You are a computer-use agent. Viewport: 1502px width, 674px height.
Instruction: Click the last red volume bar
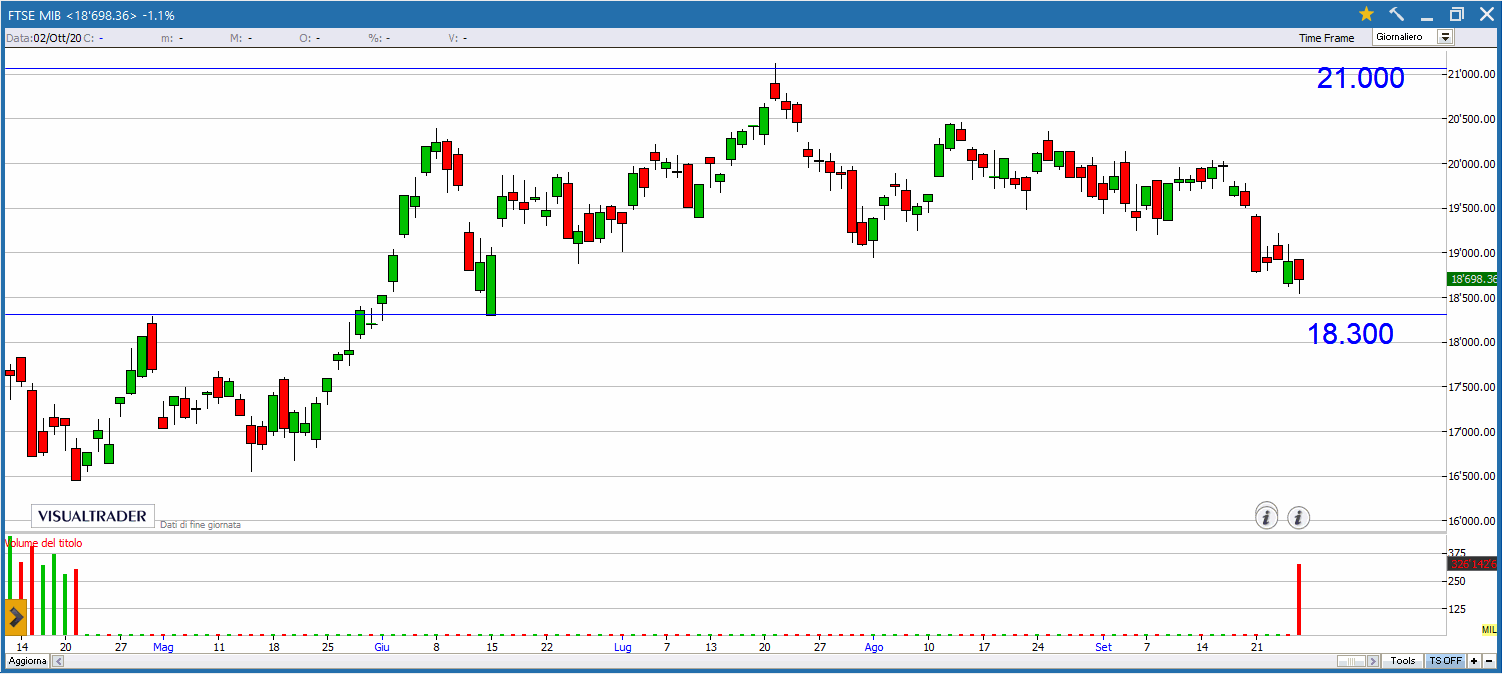[1298, 600]
